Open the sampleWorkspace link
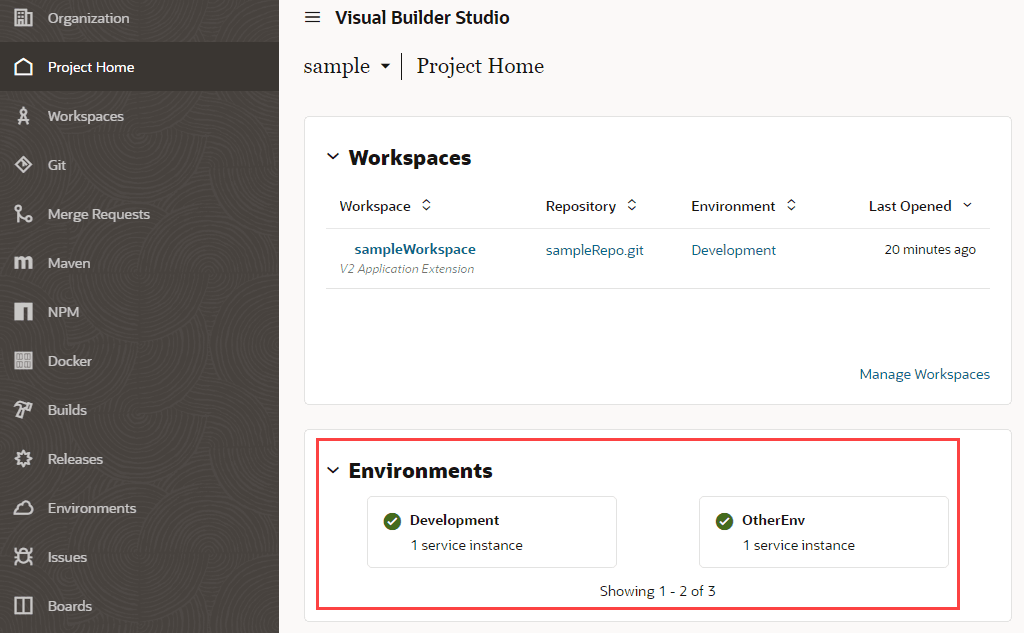The height and width of the screenshot is (633, 1024). 415,249
